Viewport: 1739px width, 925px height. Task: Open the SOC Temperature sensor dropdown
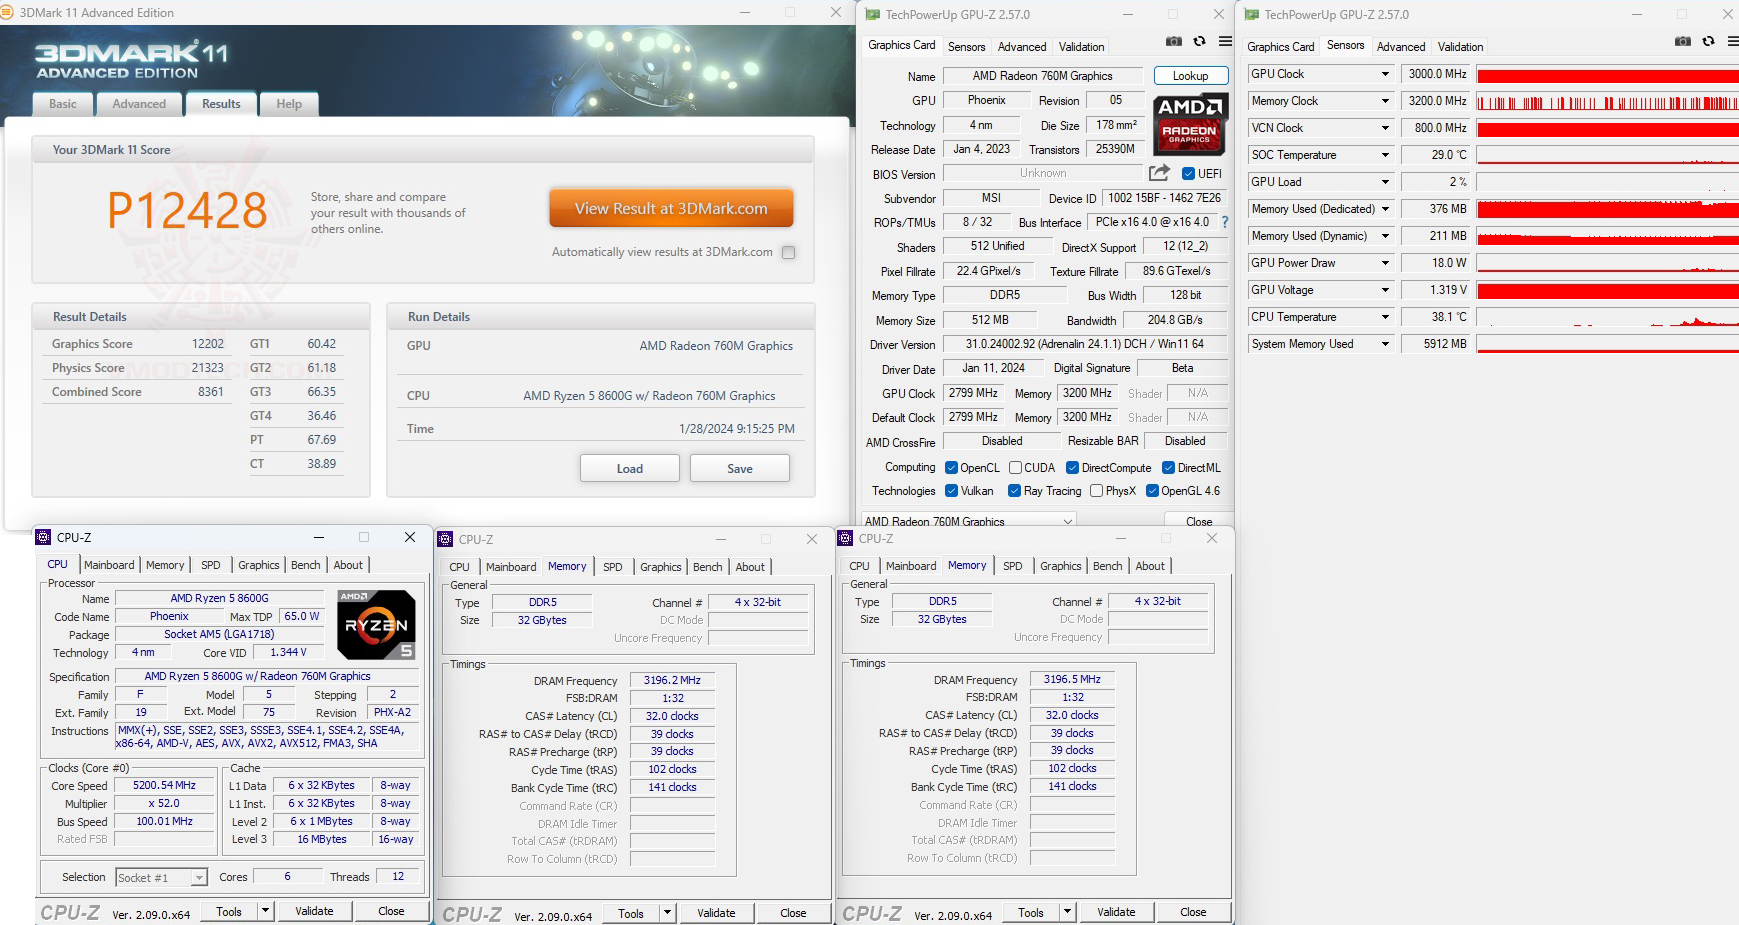click(1386, 155)
